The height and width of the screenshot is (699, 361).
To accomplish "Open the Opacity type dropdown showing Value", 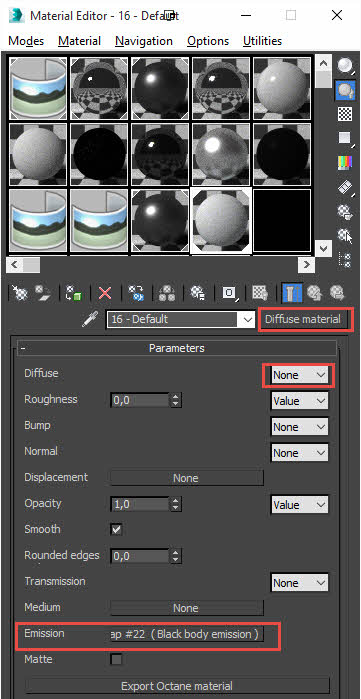I will pyautogui.click(x=299, y=505).
